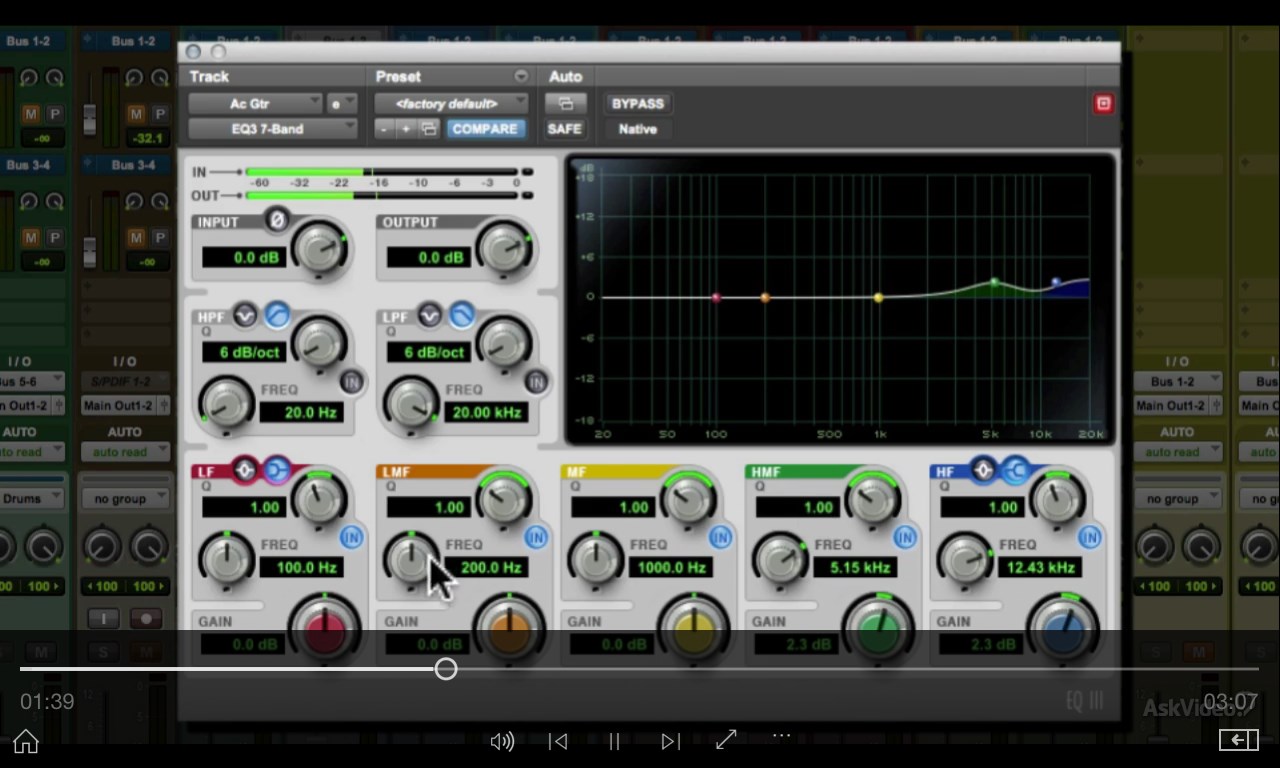Click the Native label button
Image resolution: width=1280 pixels, height=768 pixels.
(x=637, y=129)
